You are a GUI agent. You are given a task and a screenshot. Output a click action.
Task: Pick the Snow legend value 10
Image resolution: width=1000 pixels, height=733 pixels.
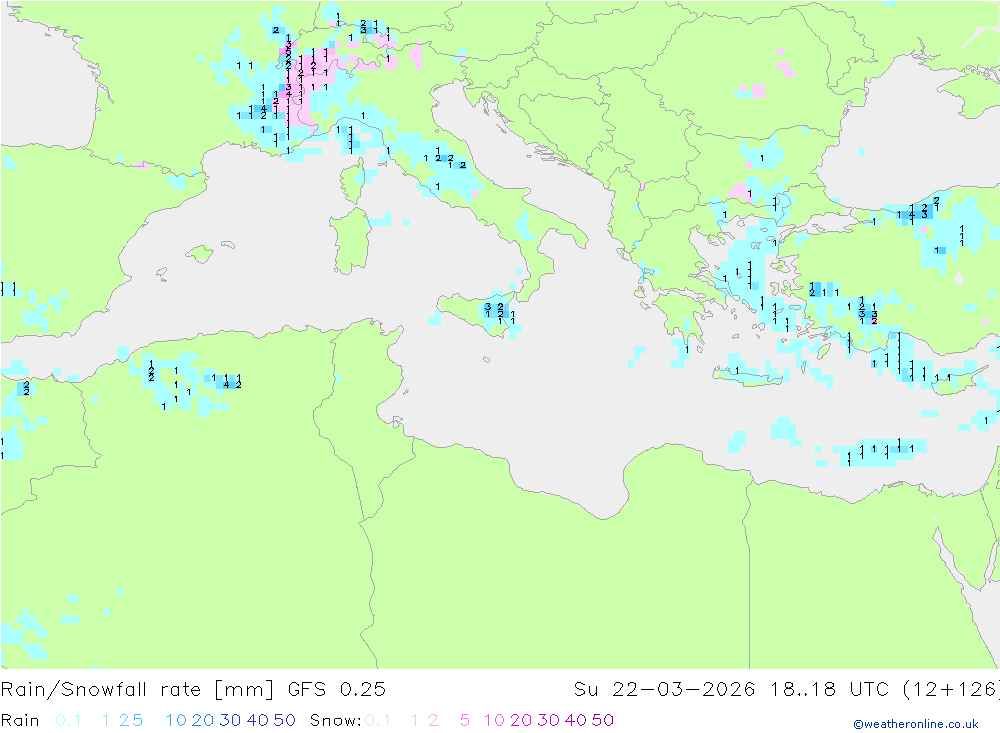pyautogui.click(x=494, y=720)
